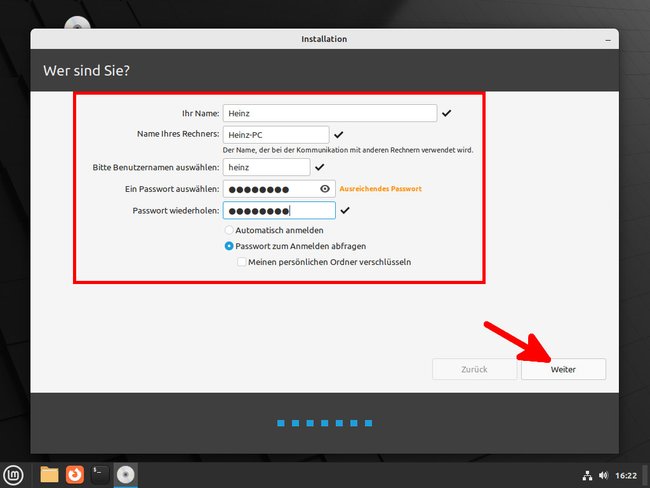
Task: Minimize the Installation window
Action: 608,40
